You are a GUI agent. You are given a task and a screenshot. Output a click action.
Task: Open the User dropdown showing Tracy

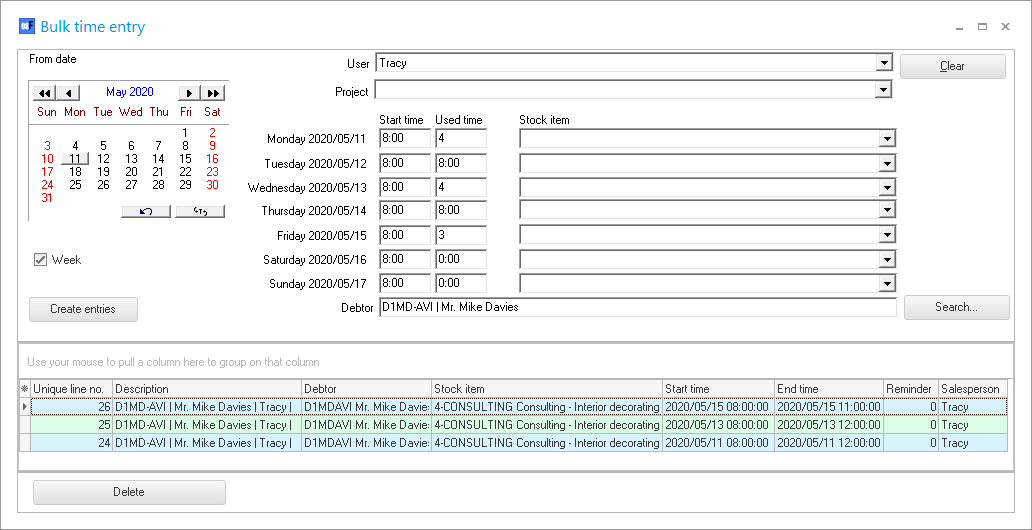coord(883,63)
